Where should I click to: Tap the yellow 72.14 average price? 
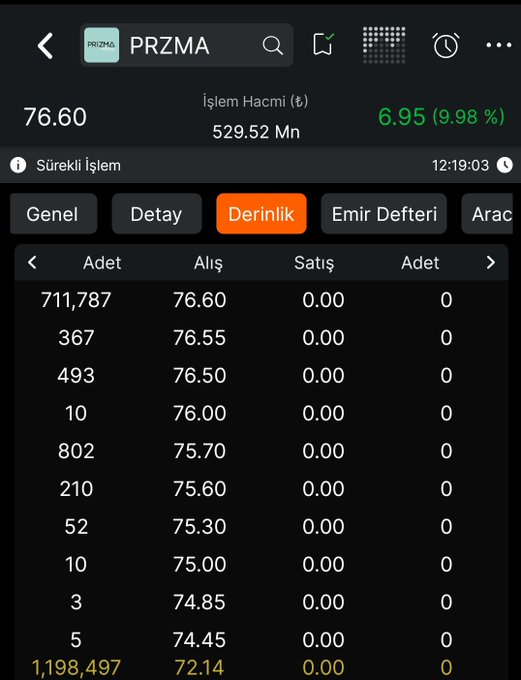[200, 668]
